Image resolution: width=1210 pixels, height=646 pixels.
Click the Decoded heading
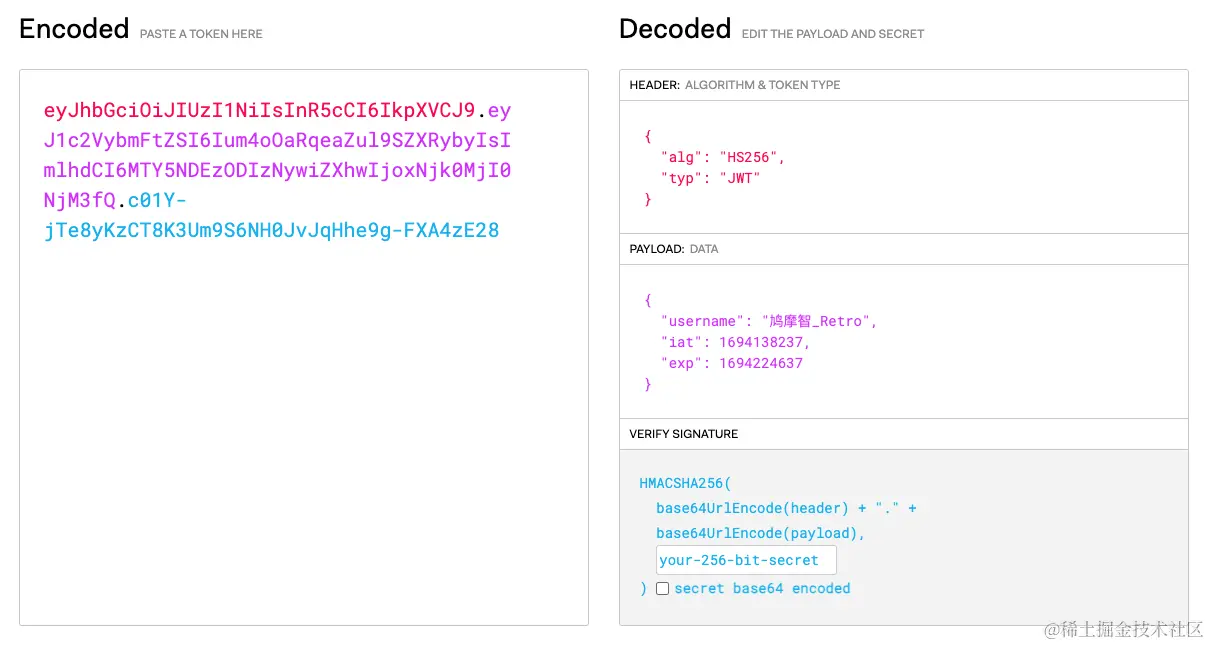675,29
